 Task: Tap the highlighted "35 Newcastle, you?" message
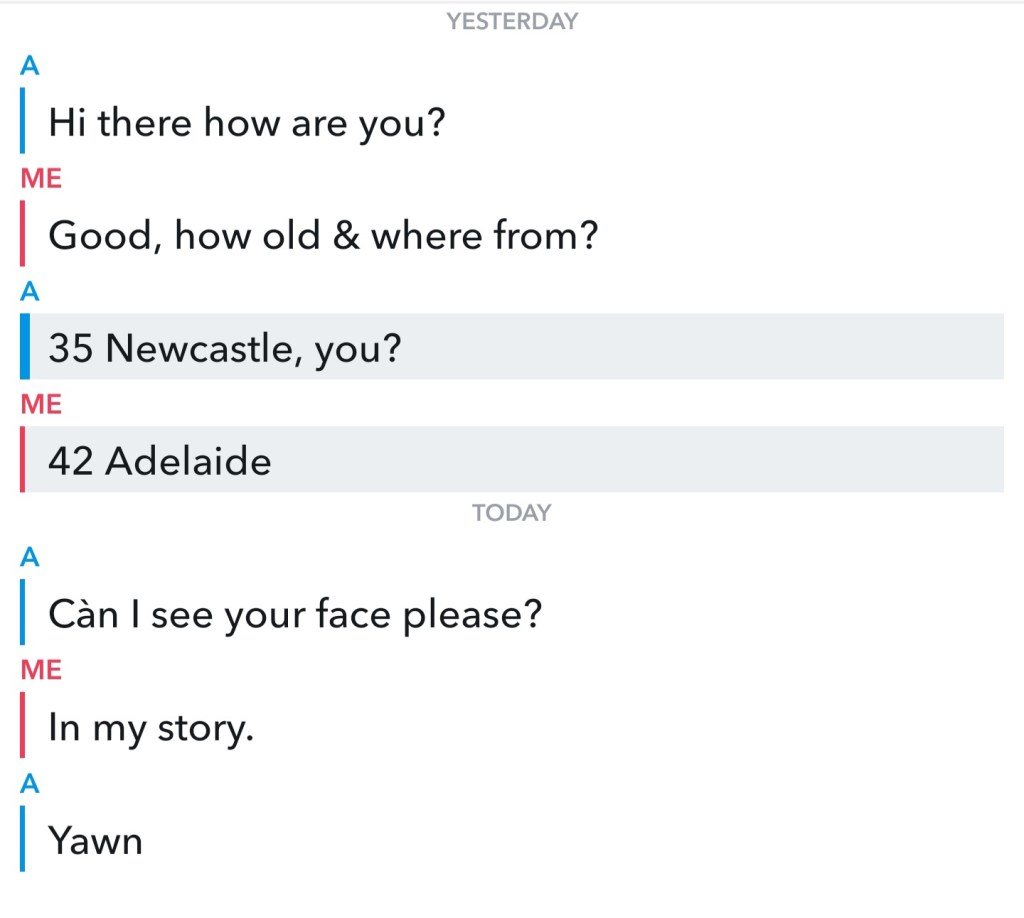pos(224,348)
